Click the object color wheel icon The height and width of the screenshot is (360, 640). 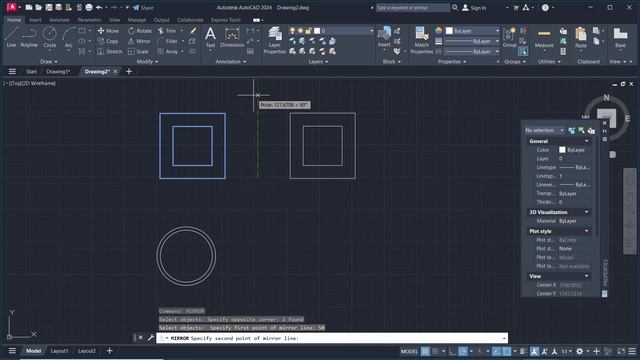(x=438, y=31)
